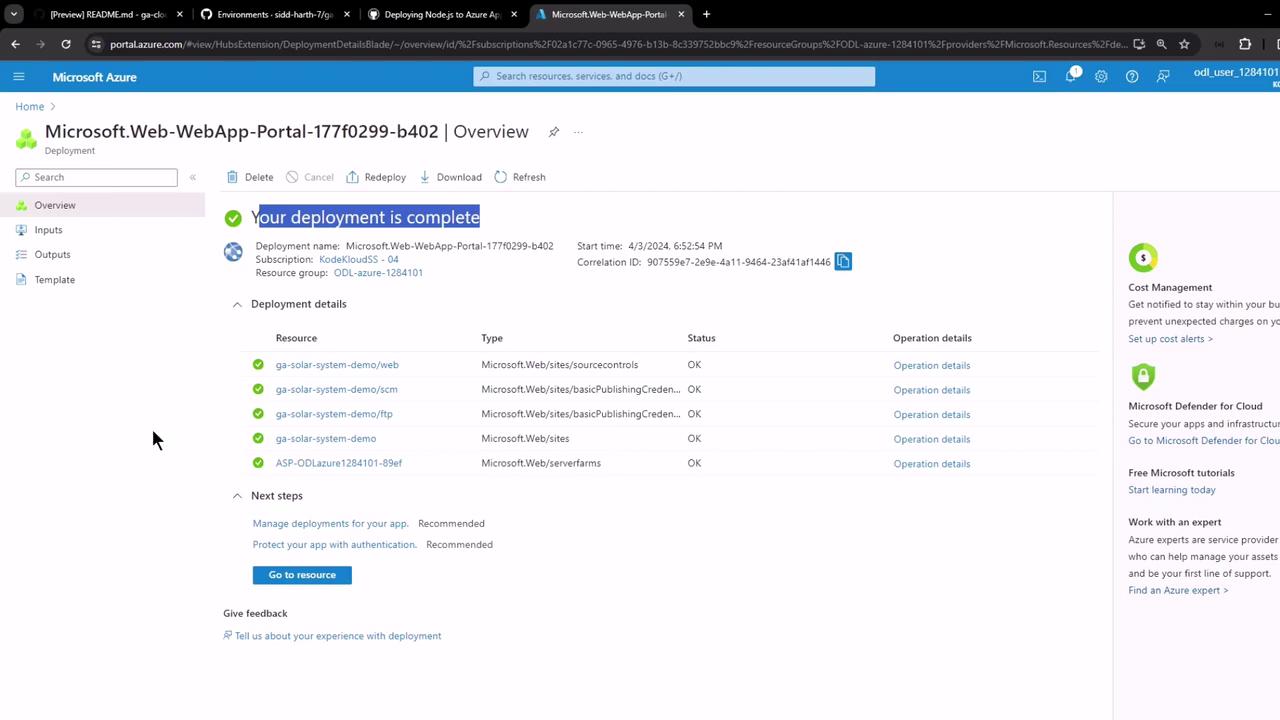The width and height of the screenshot is (1280, 720).
Task: Open the ga-solar-system-demo/web resource link
Action: pyautogui.click(x=337, y=365)
